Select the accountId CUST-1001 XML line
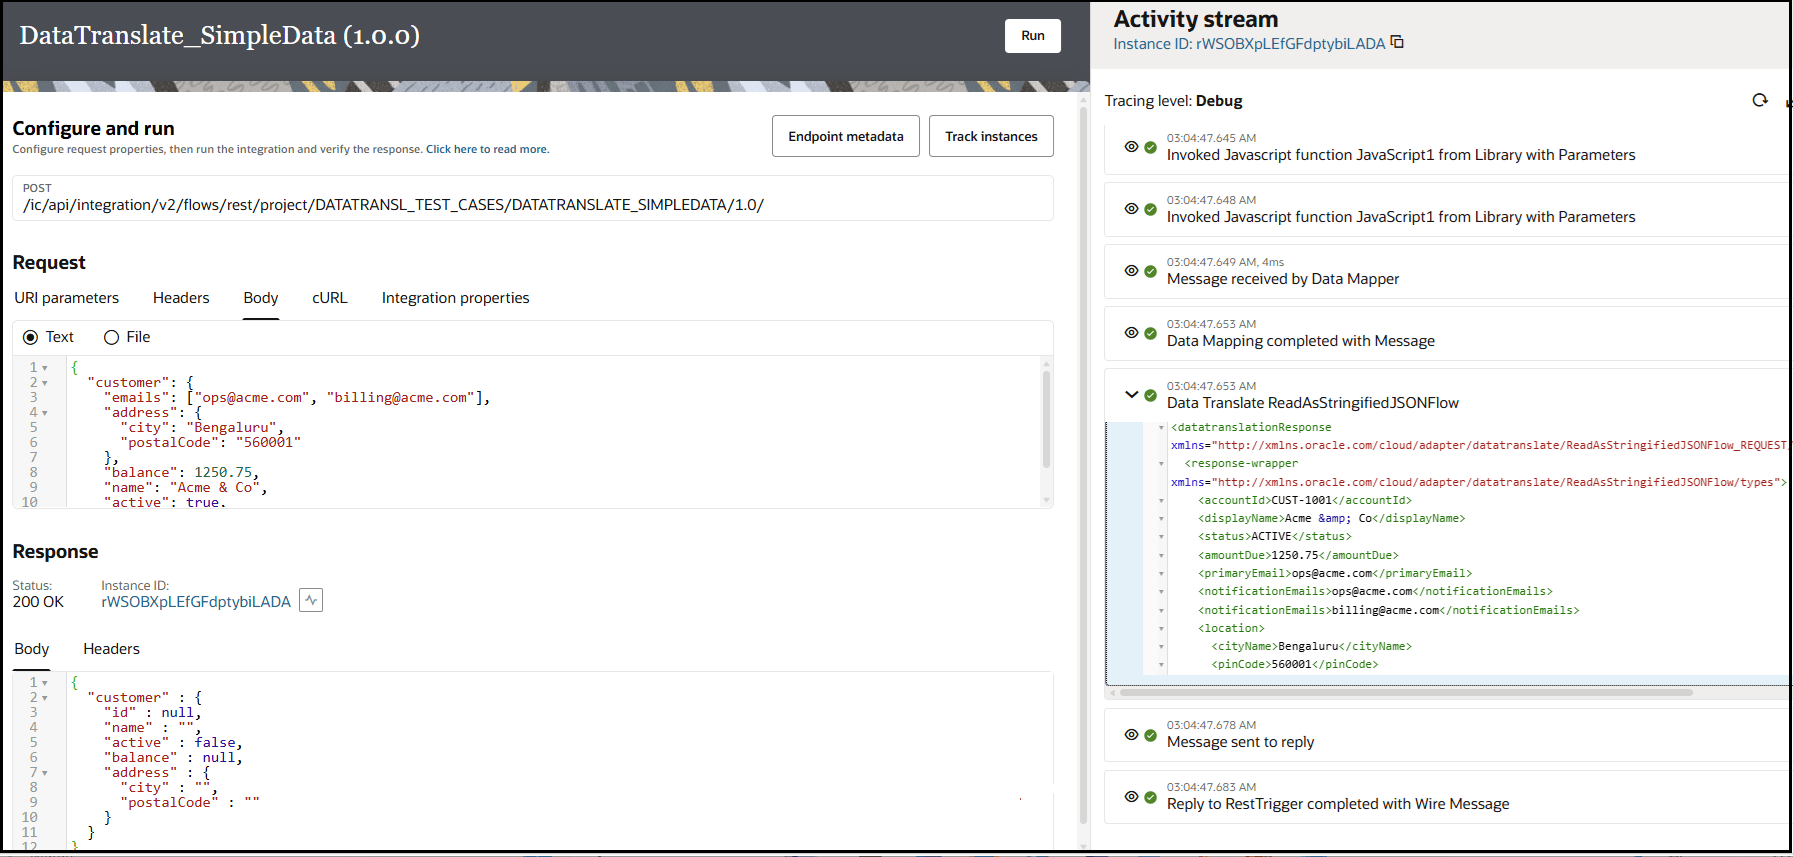Viewport: 1793px width, 857px height. tap(1305, 500)
